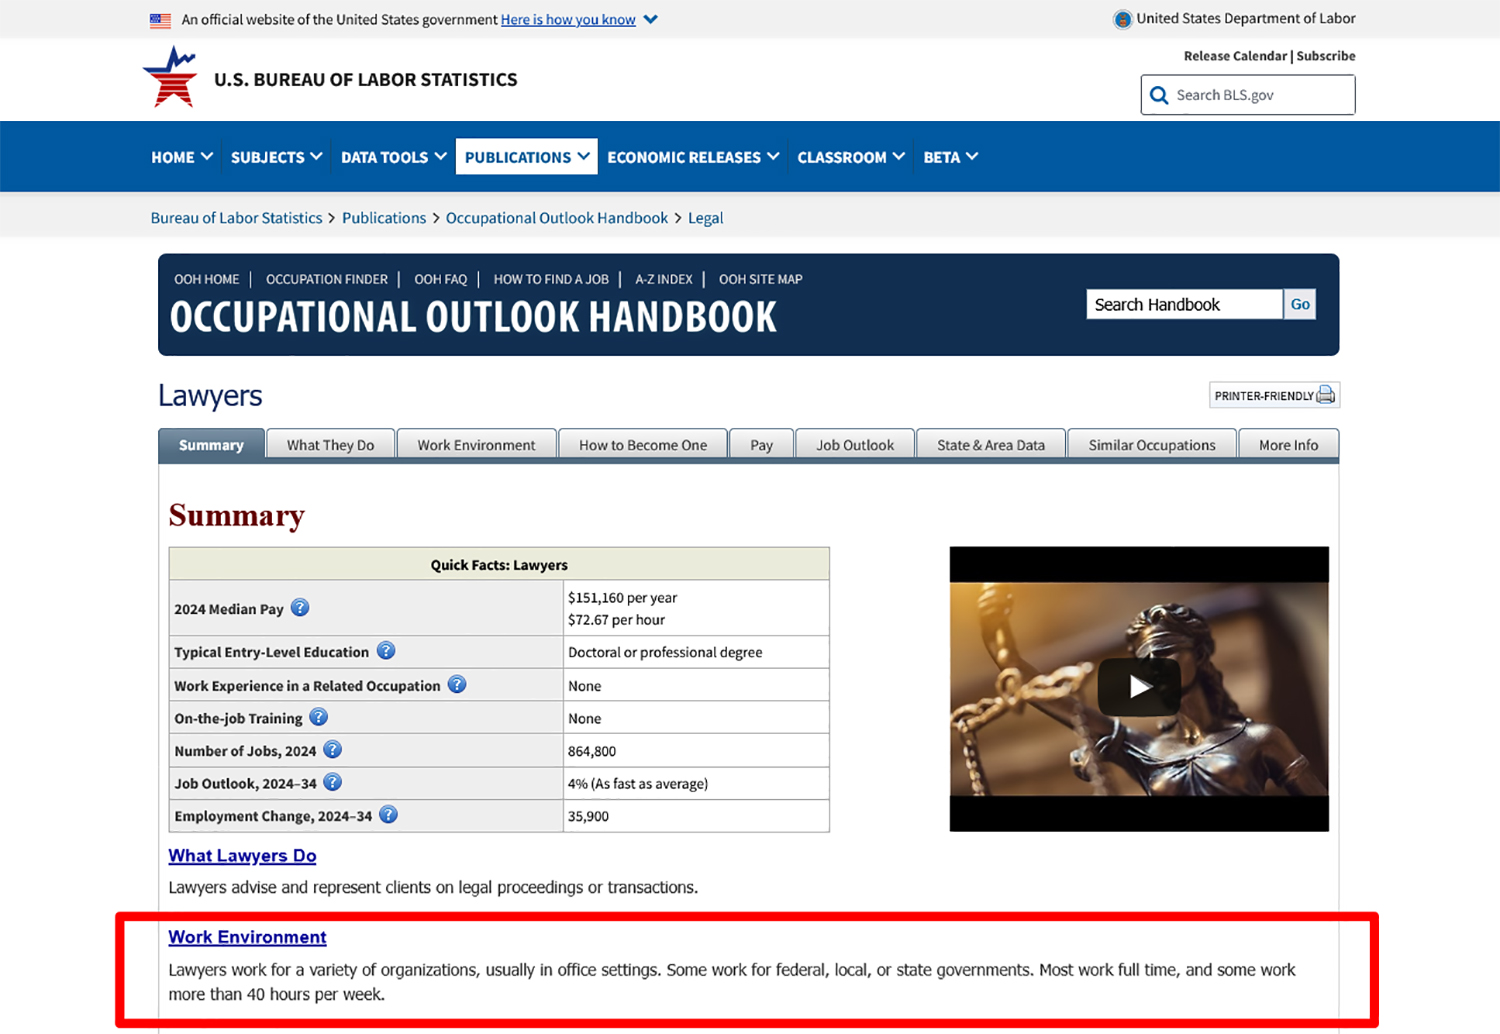Click the help icon beside Job Outlook, 2024–34
Viewport: 1500px width, 1034px height.
333,782
